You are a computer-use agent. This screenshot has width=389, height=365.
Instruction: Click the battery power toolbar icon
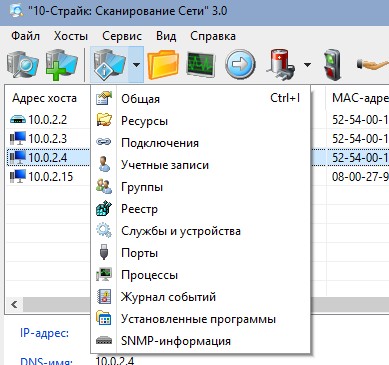[282, 65]
